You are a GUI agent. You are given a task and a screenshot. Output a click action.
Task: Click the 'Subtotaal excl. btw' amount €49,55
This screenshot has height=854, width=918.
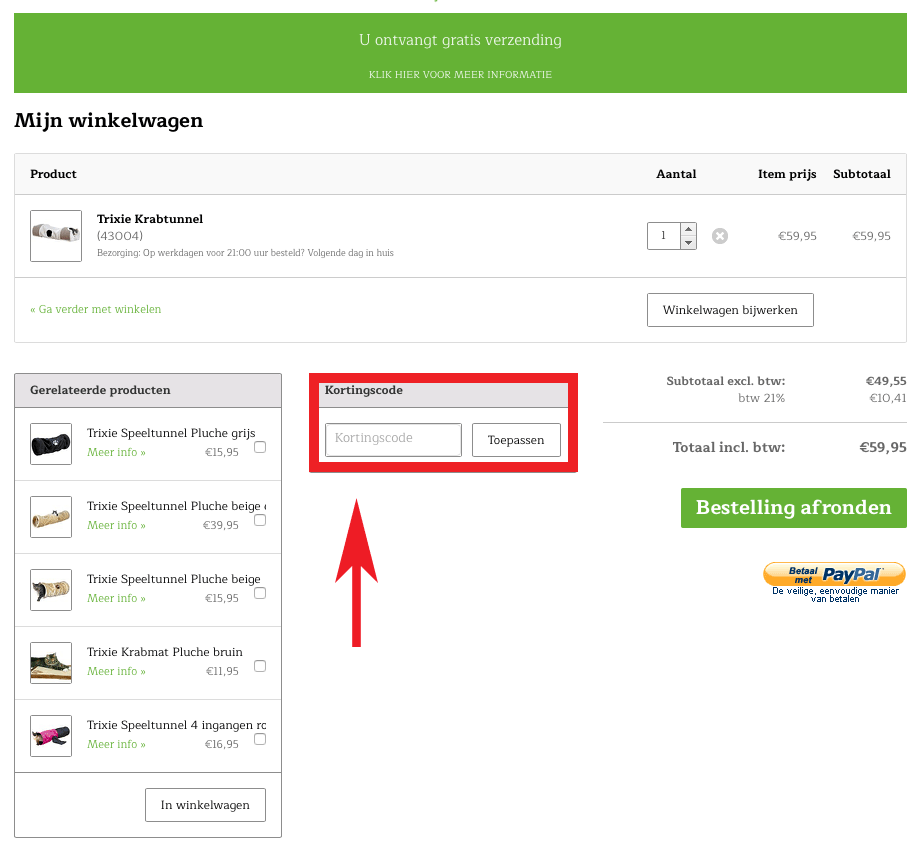tap(886, 381)
